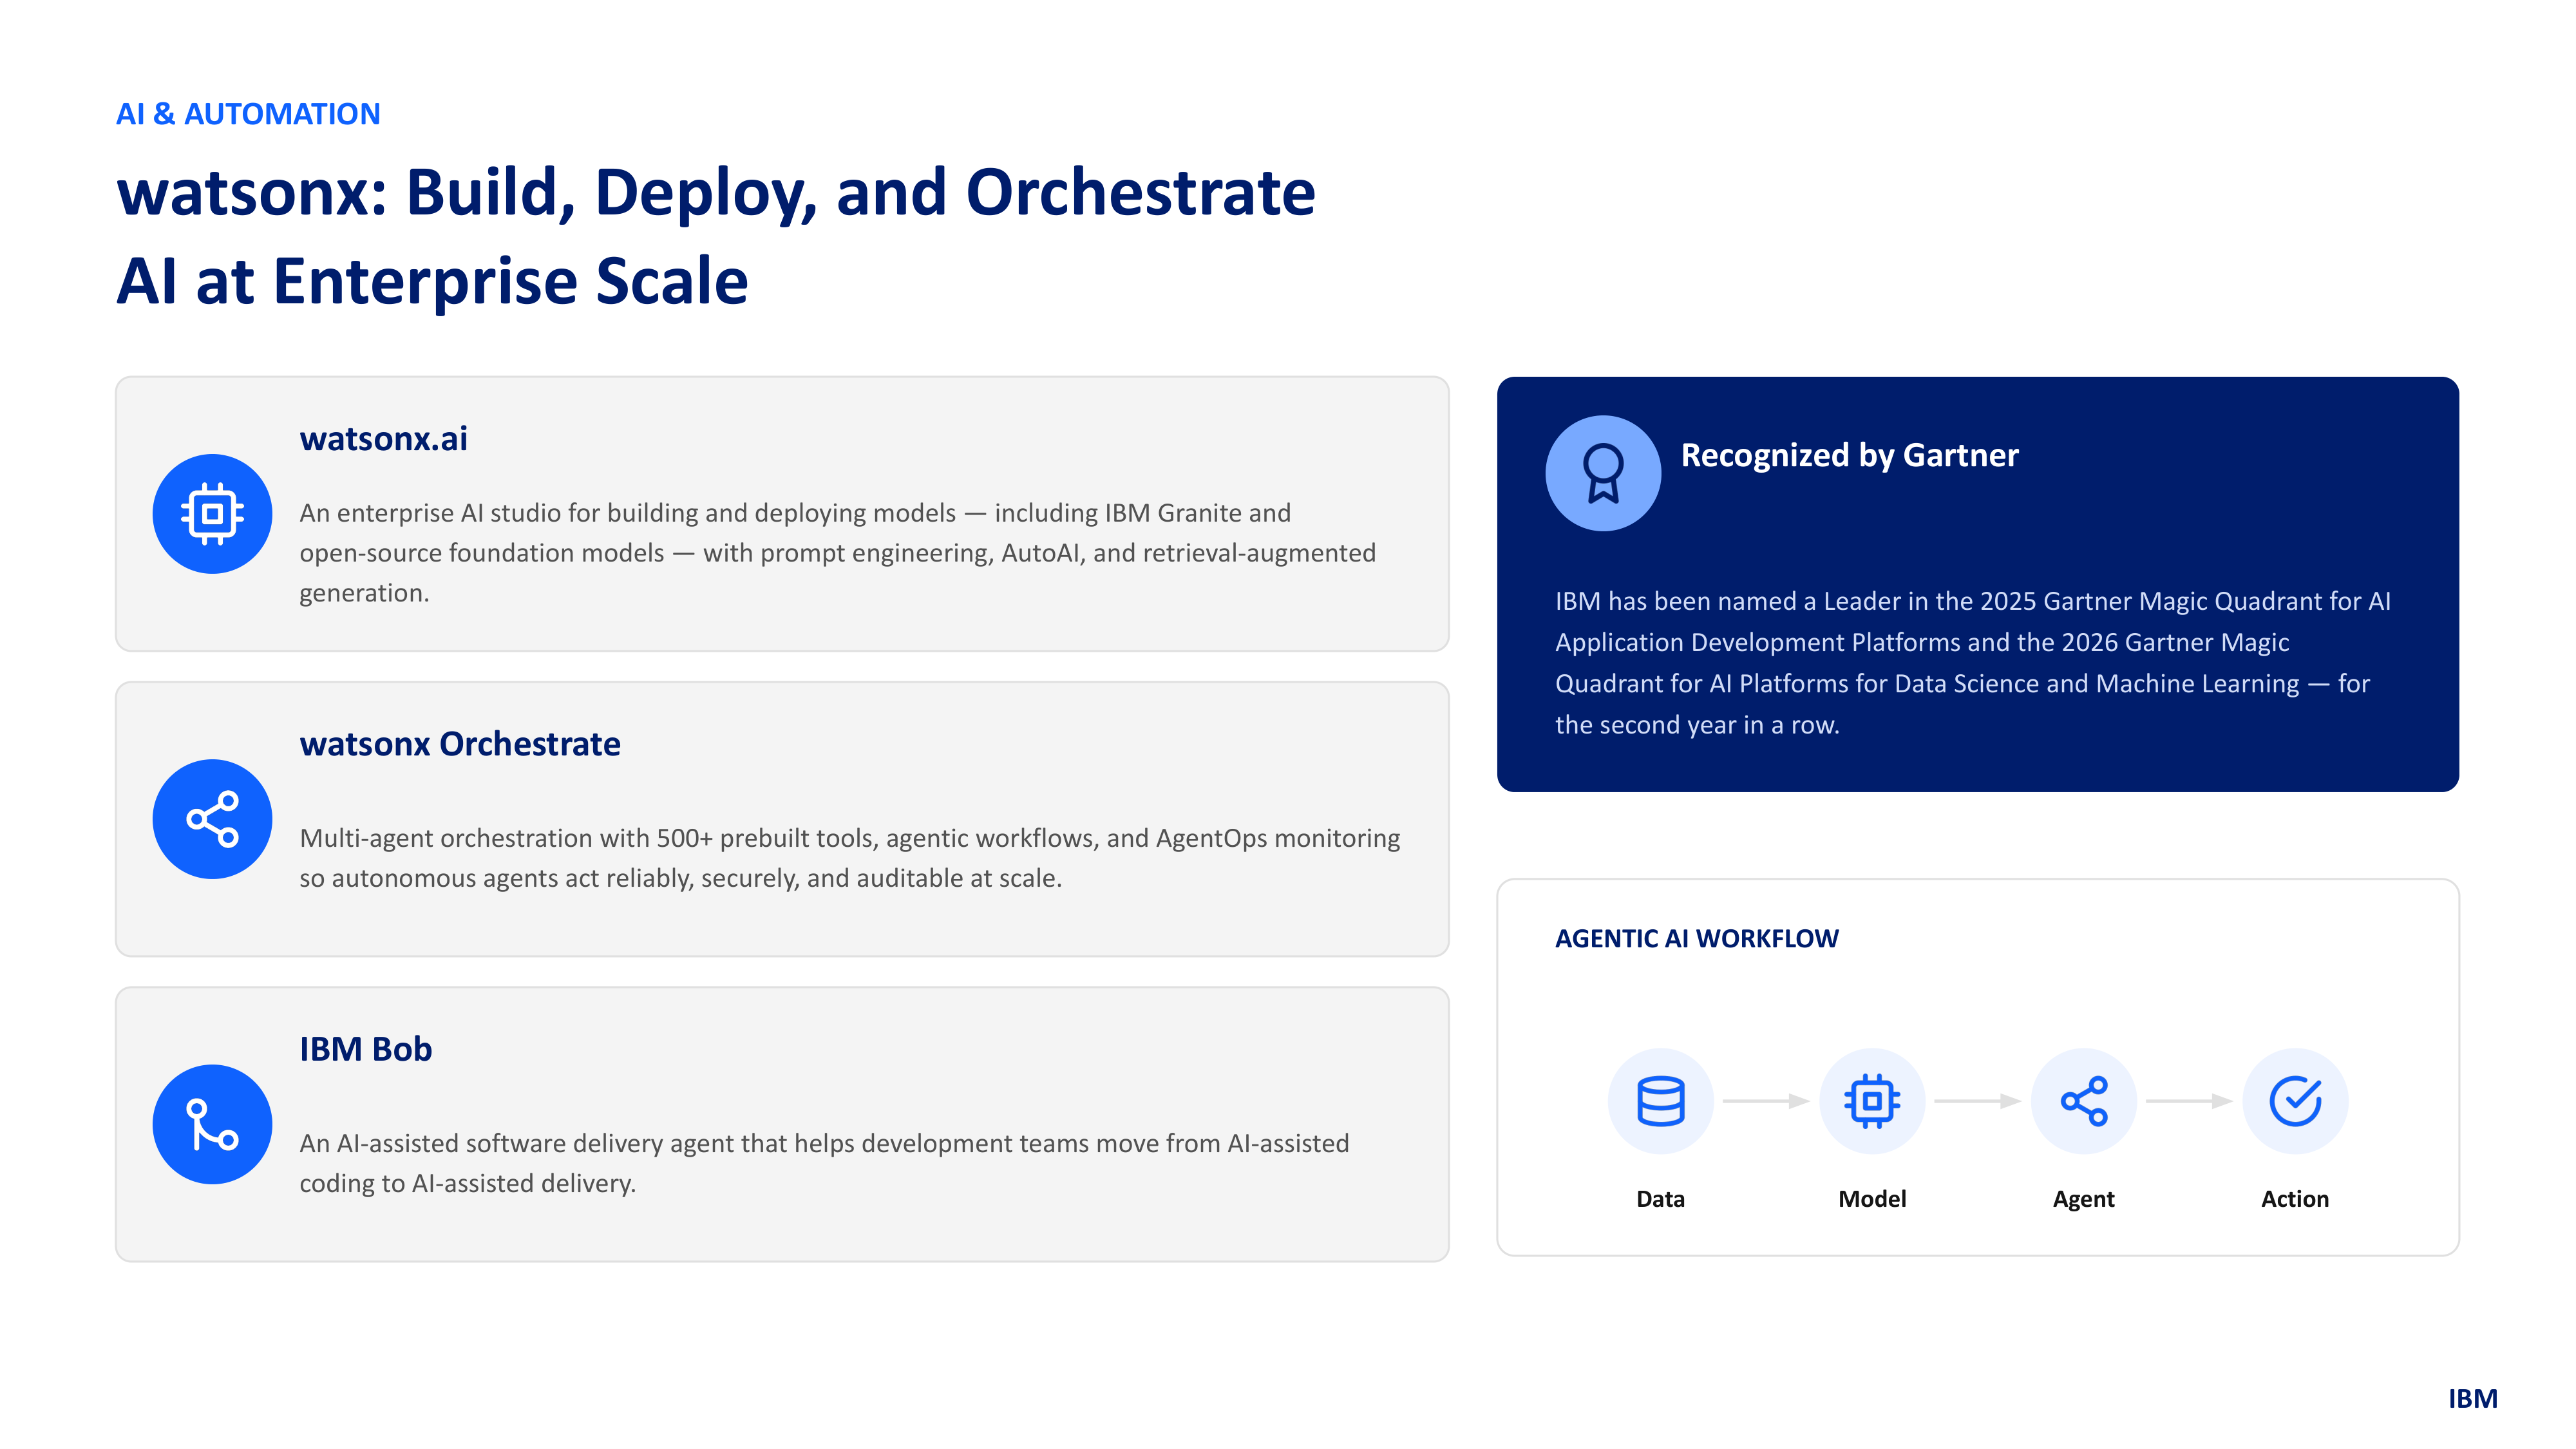Click the arrow between Data and Model
The height and width of the screenshot is (1449, 2576).
point(1766,1101)
